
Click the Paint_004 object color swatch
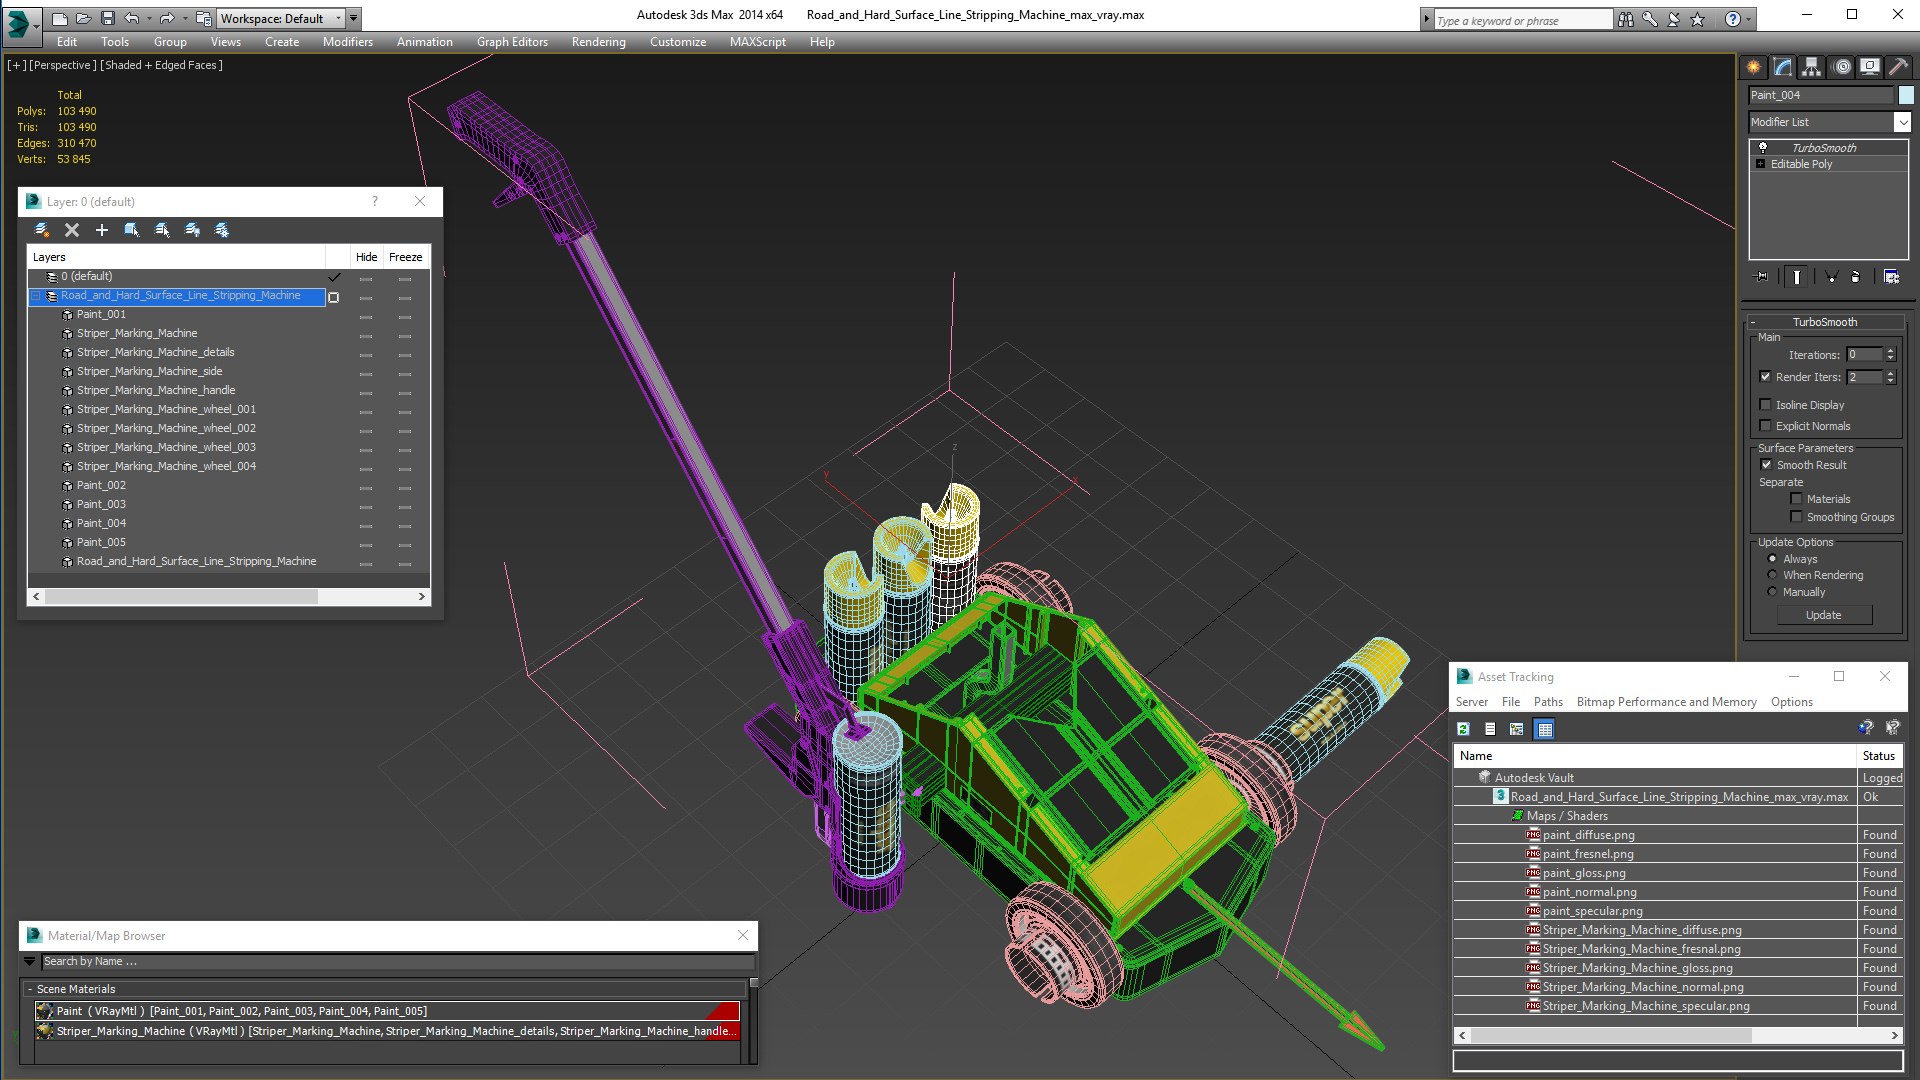(1906, 95)
